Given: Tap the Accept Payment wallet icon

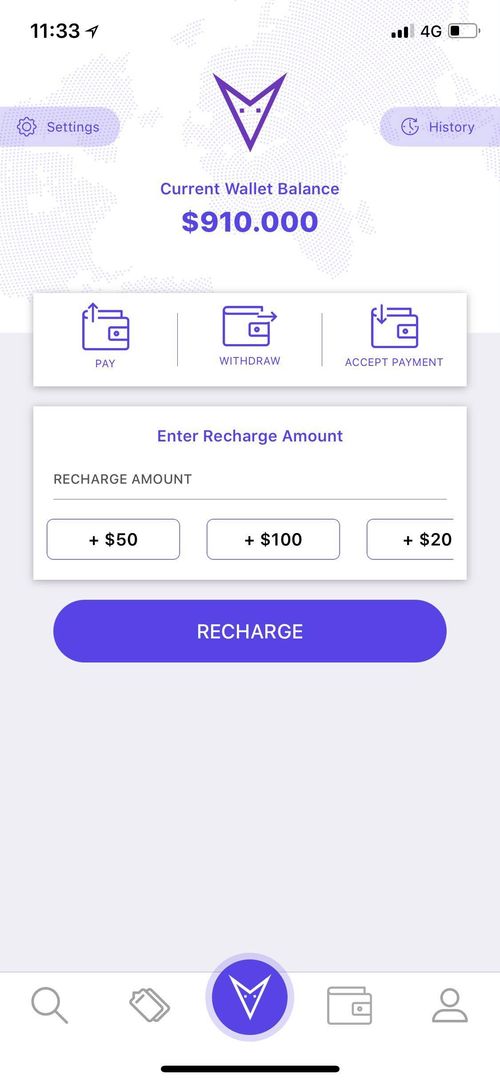Looking at the screenshot, I should coord(394,327).
